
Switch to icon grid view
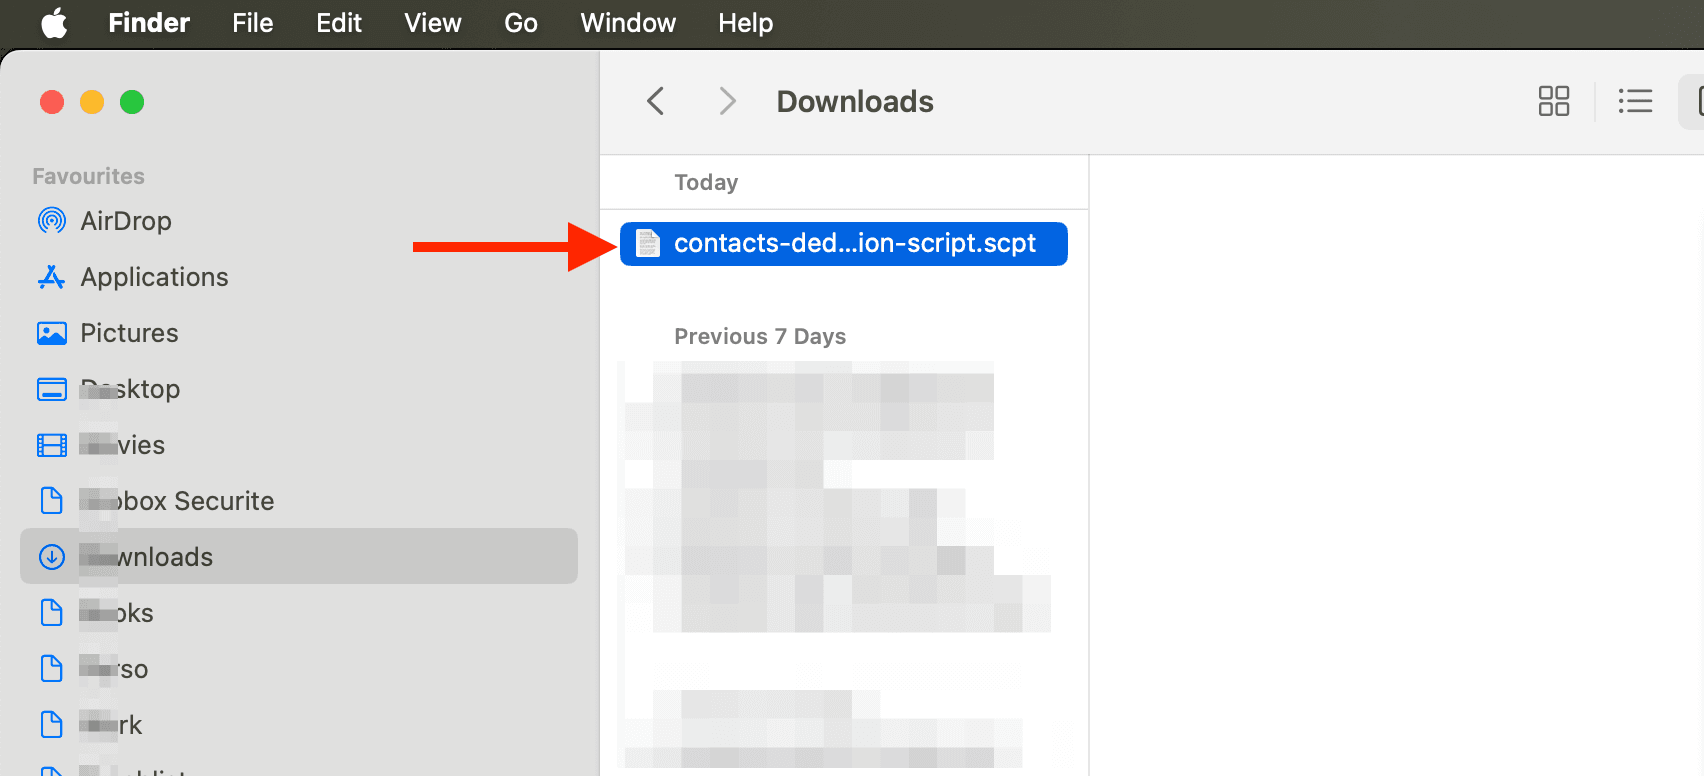point(1553,101)
